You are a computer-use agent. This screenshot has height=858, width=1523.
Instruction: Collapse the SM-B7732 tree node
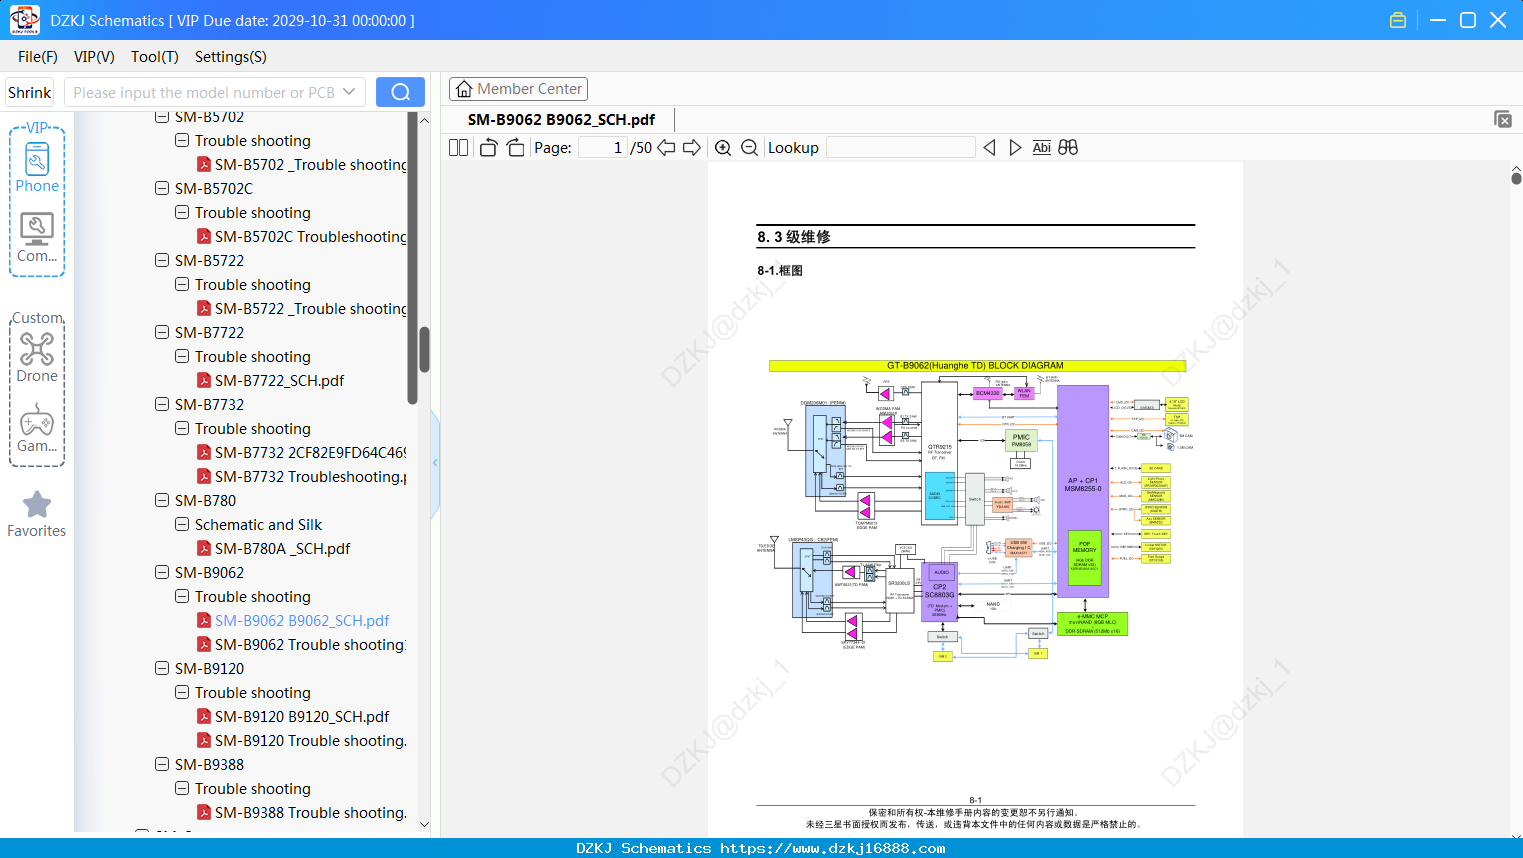point(162,404)
